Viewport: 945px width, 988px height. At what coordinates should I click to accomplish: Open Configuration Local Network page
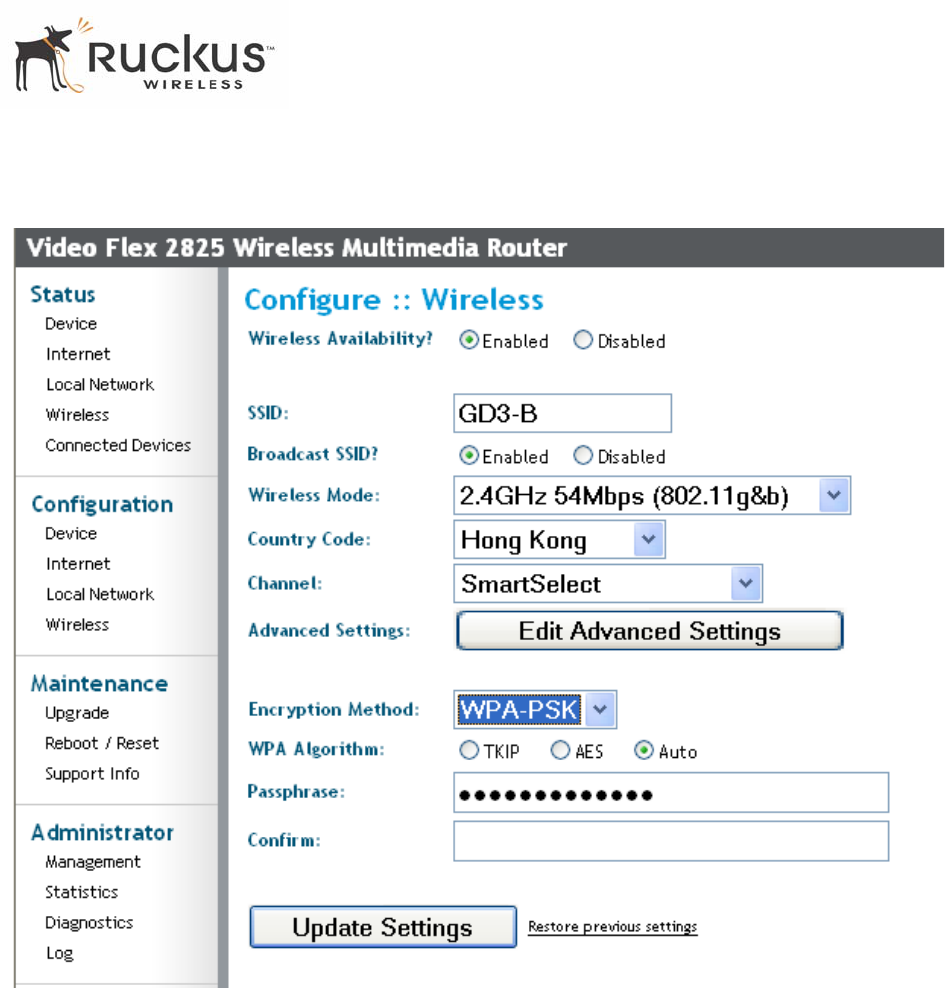tap(100, 594)
